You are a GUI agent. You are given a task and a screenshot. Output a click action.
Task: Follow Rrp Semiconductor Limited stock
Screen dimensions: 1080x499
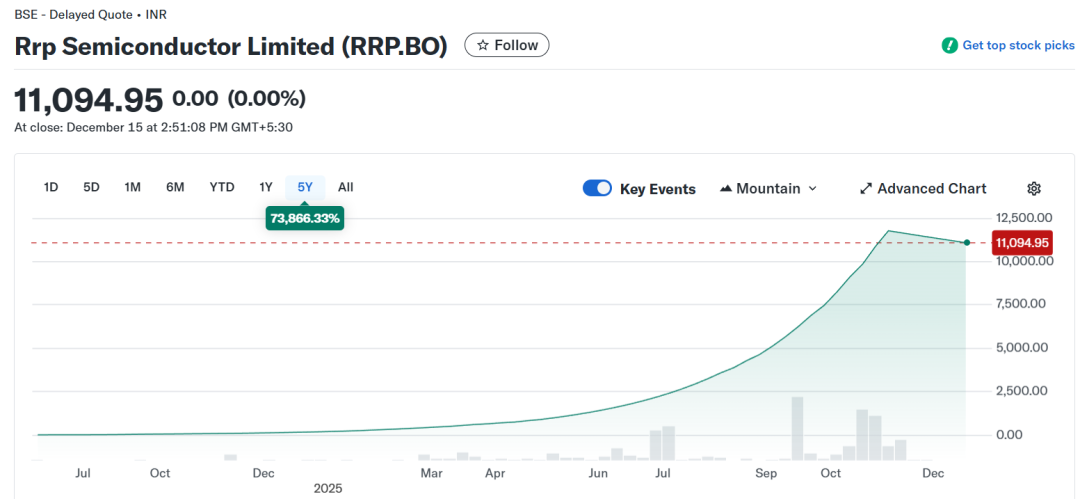tap(507, 45)
